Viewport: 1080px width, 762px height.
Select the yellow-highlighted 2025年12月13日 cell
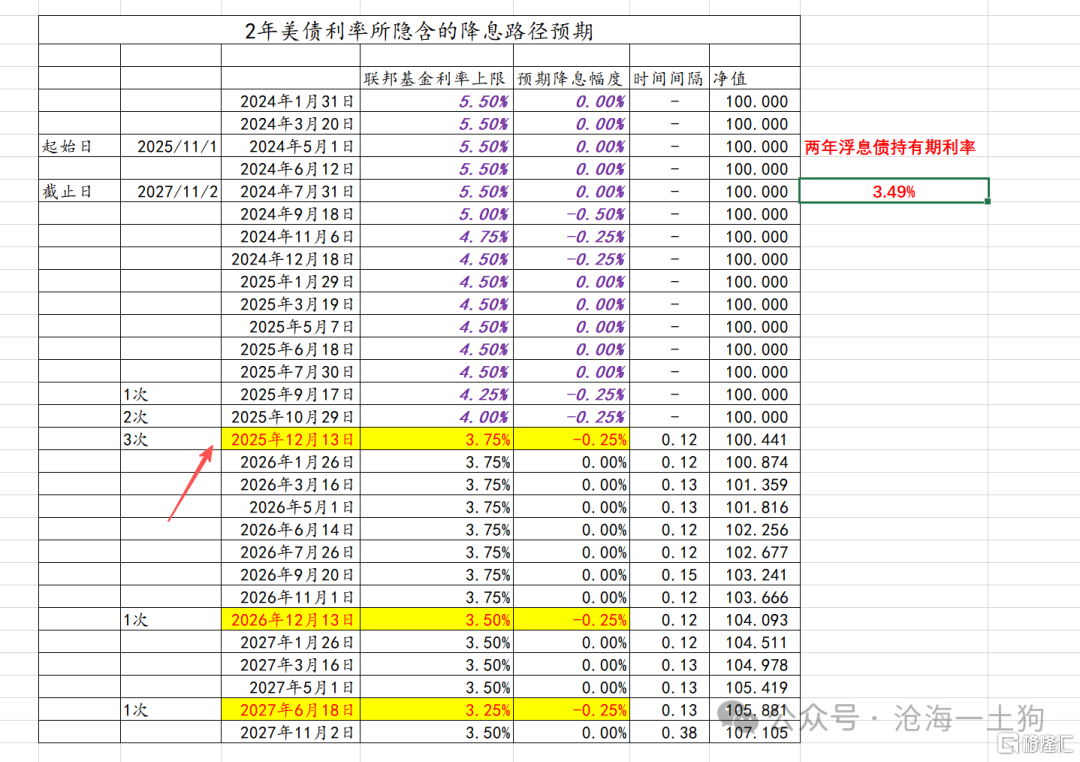point(291,439)
